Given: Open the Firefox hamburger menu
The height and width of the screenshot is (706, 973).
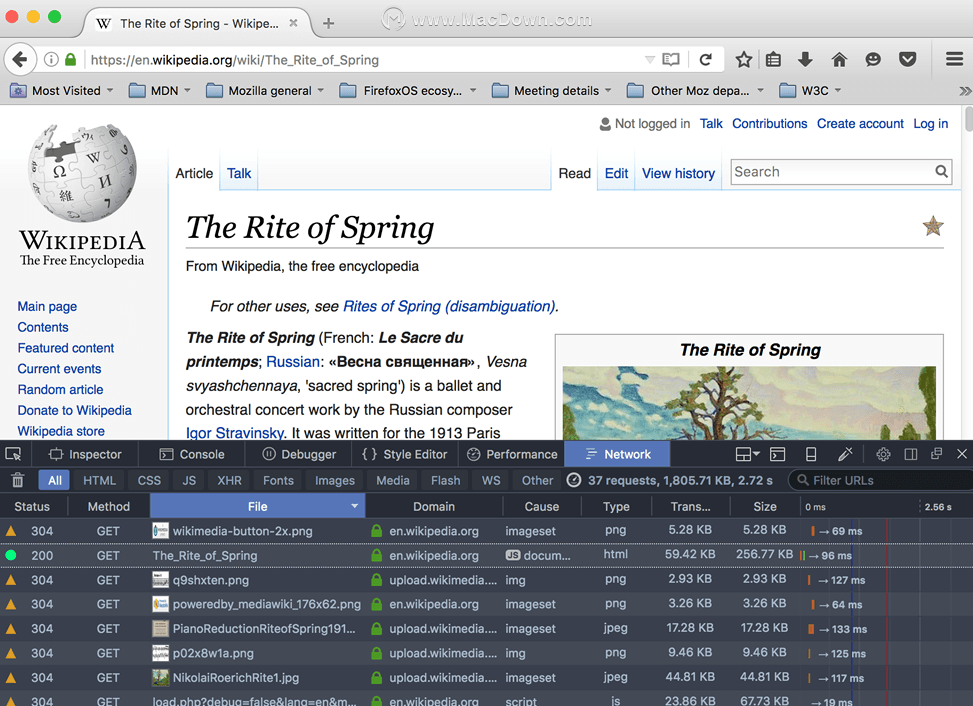Looking at the screenshot, I should [954, 60].
